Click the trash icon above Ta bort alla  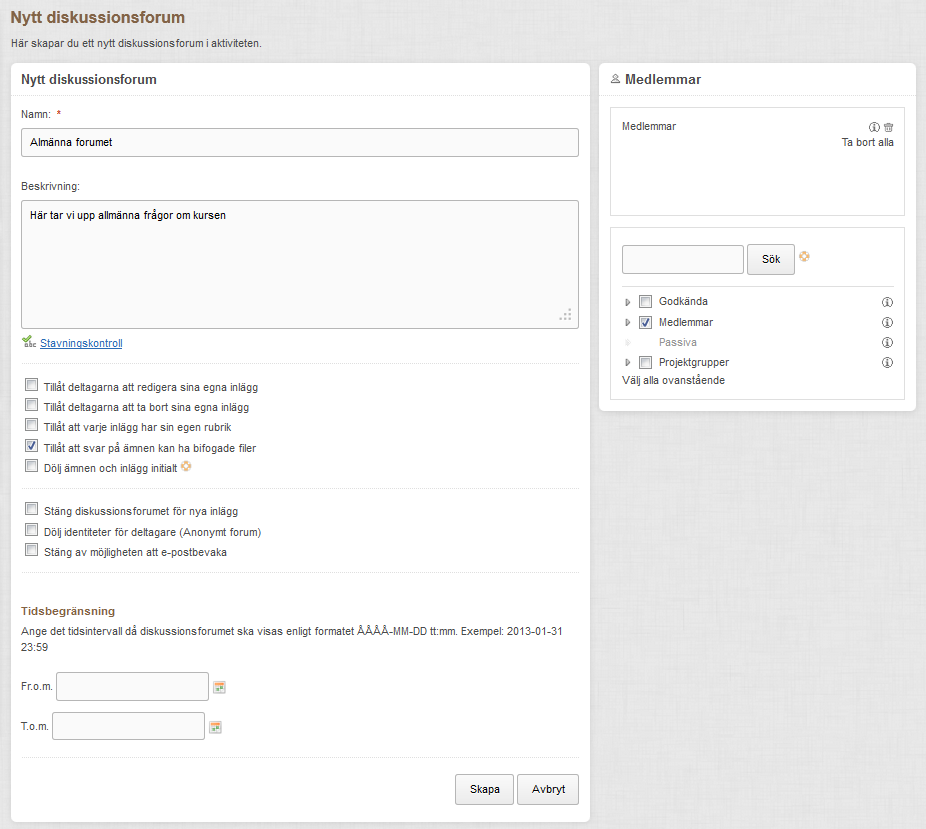tap(888, 127)
